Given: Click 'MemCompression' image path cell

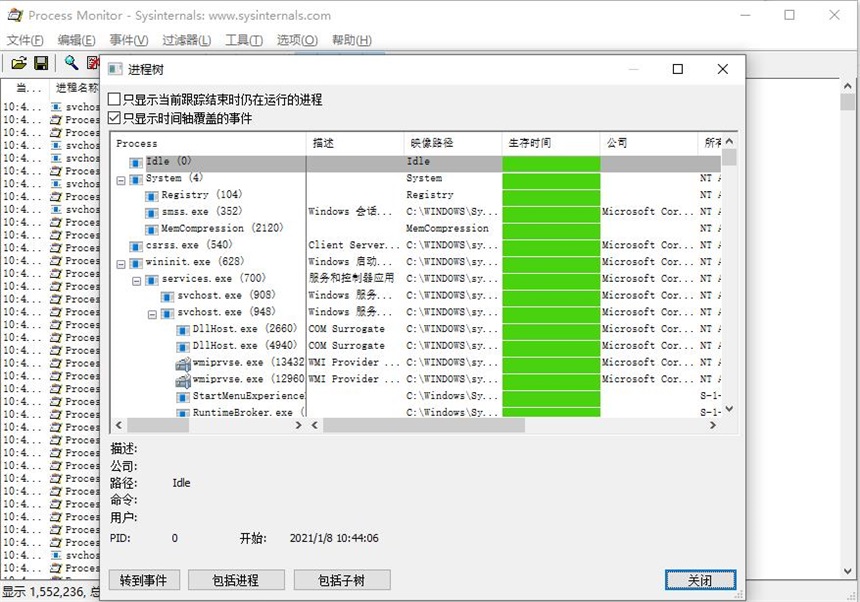Looking at the screenshot, I should (447, 229).
